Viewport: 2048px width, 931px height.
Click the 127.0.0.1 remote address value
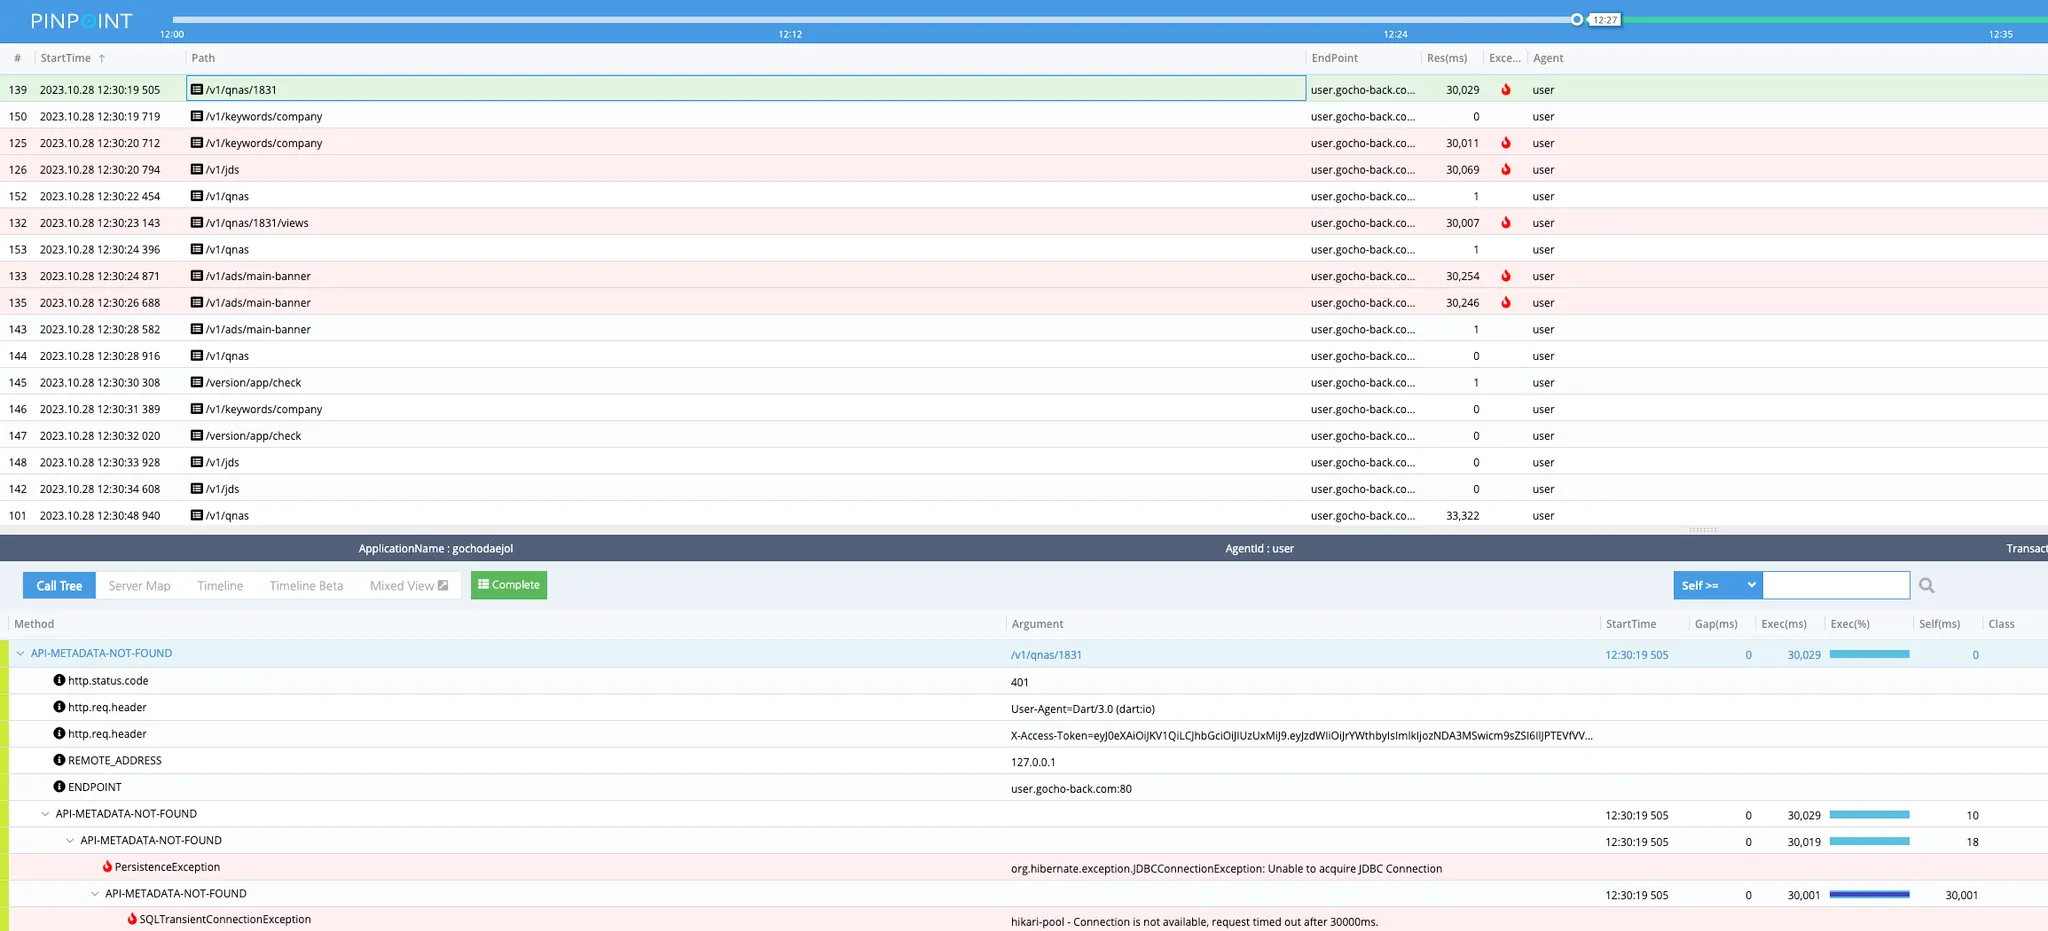[1033, 762]
